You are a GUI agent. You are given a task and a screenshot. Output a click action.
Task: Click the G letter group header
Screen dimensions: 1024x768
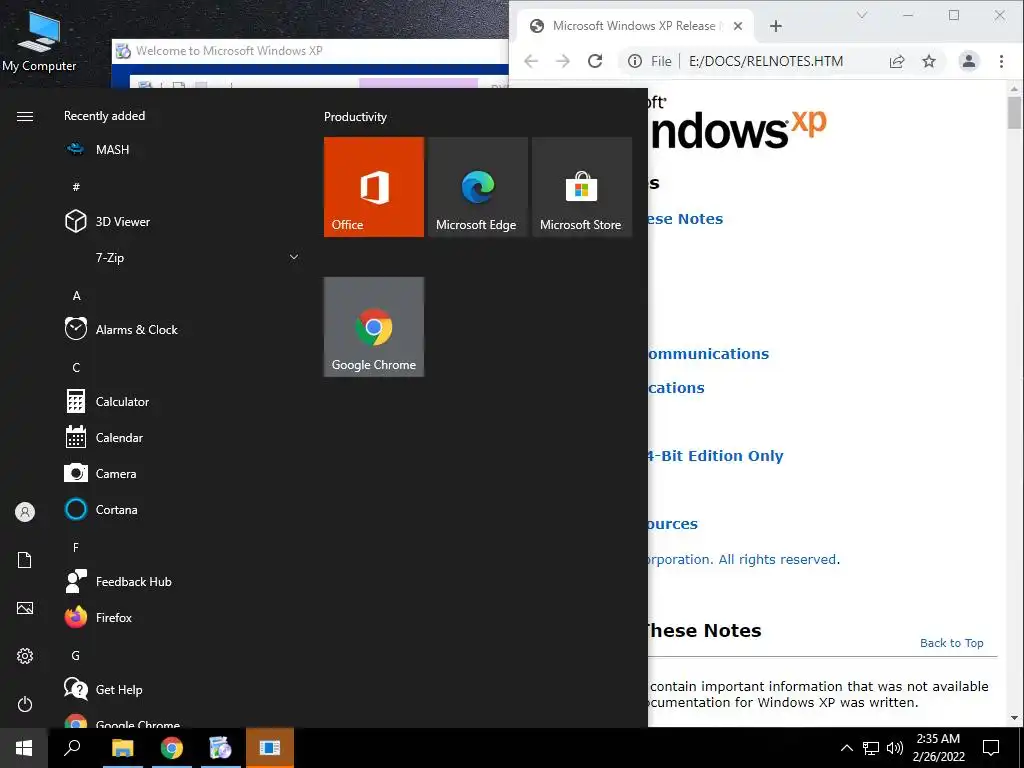click(76, 656)
